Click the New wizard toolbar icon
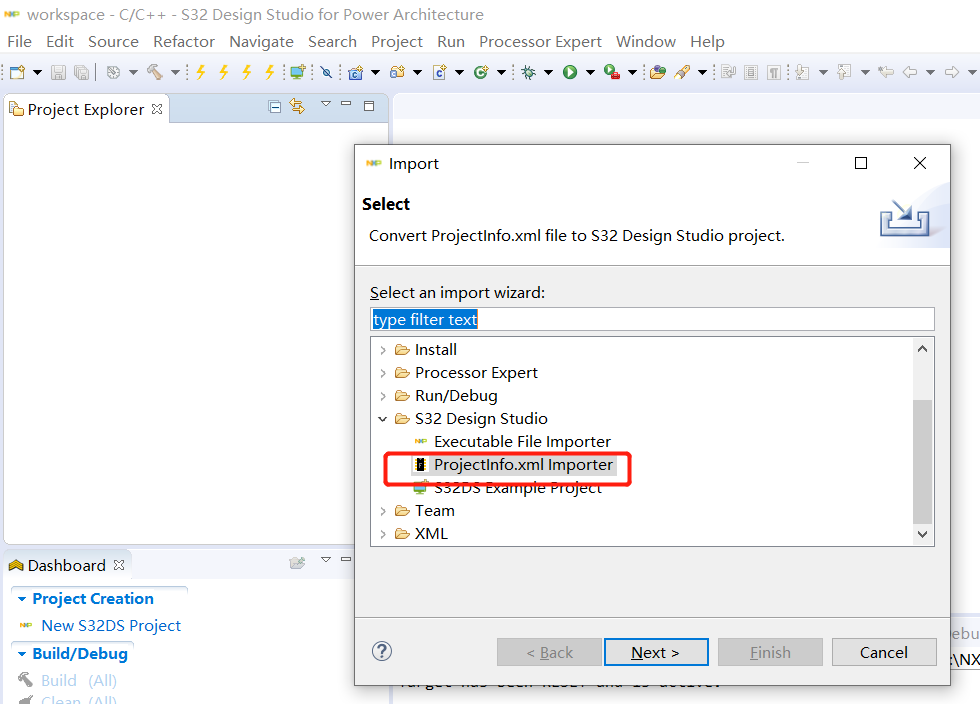The width and height of the screenshot is (980, 704). click(18, 73)
